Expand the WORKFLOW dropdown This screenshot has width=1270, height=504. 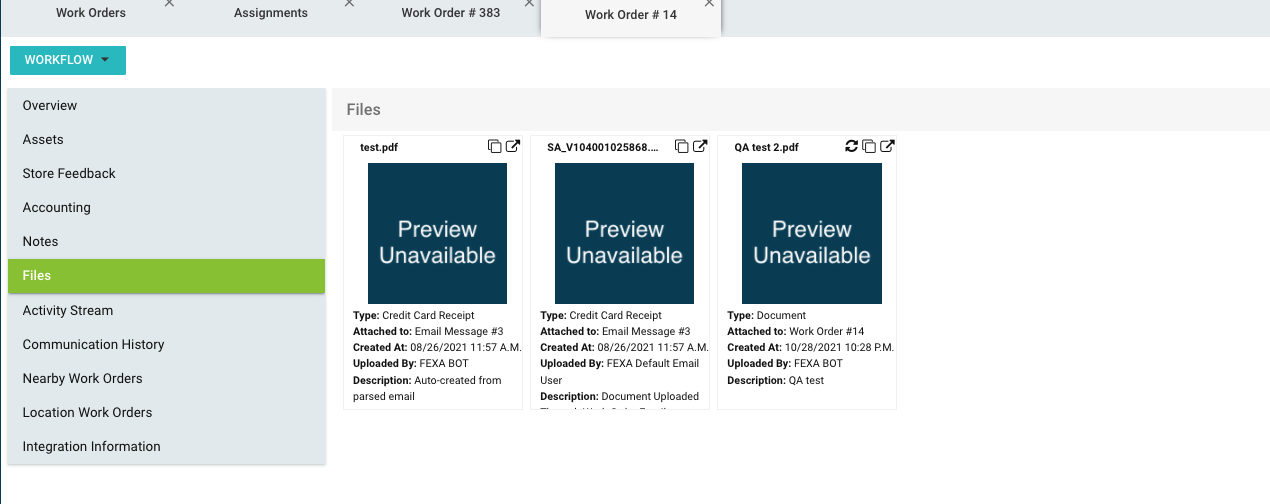pos(68,60)
